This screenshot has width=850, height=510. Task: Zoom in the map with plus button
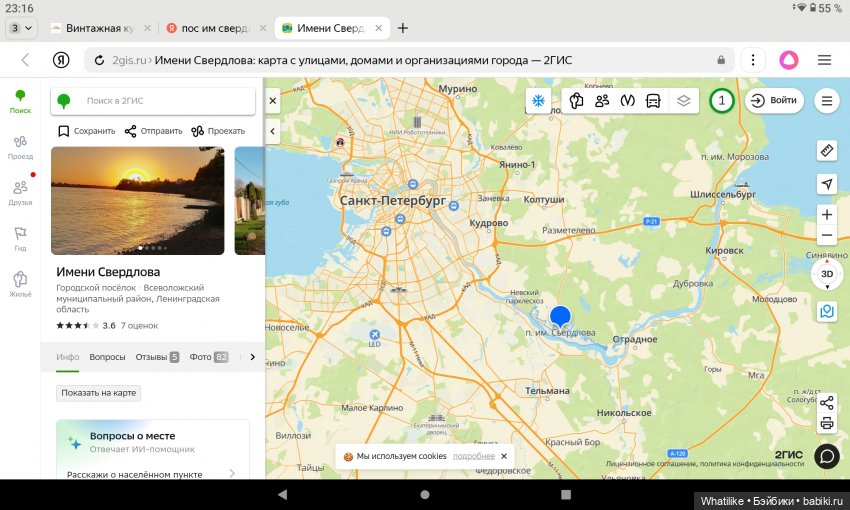(827, 215)
